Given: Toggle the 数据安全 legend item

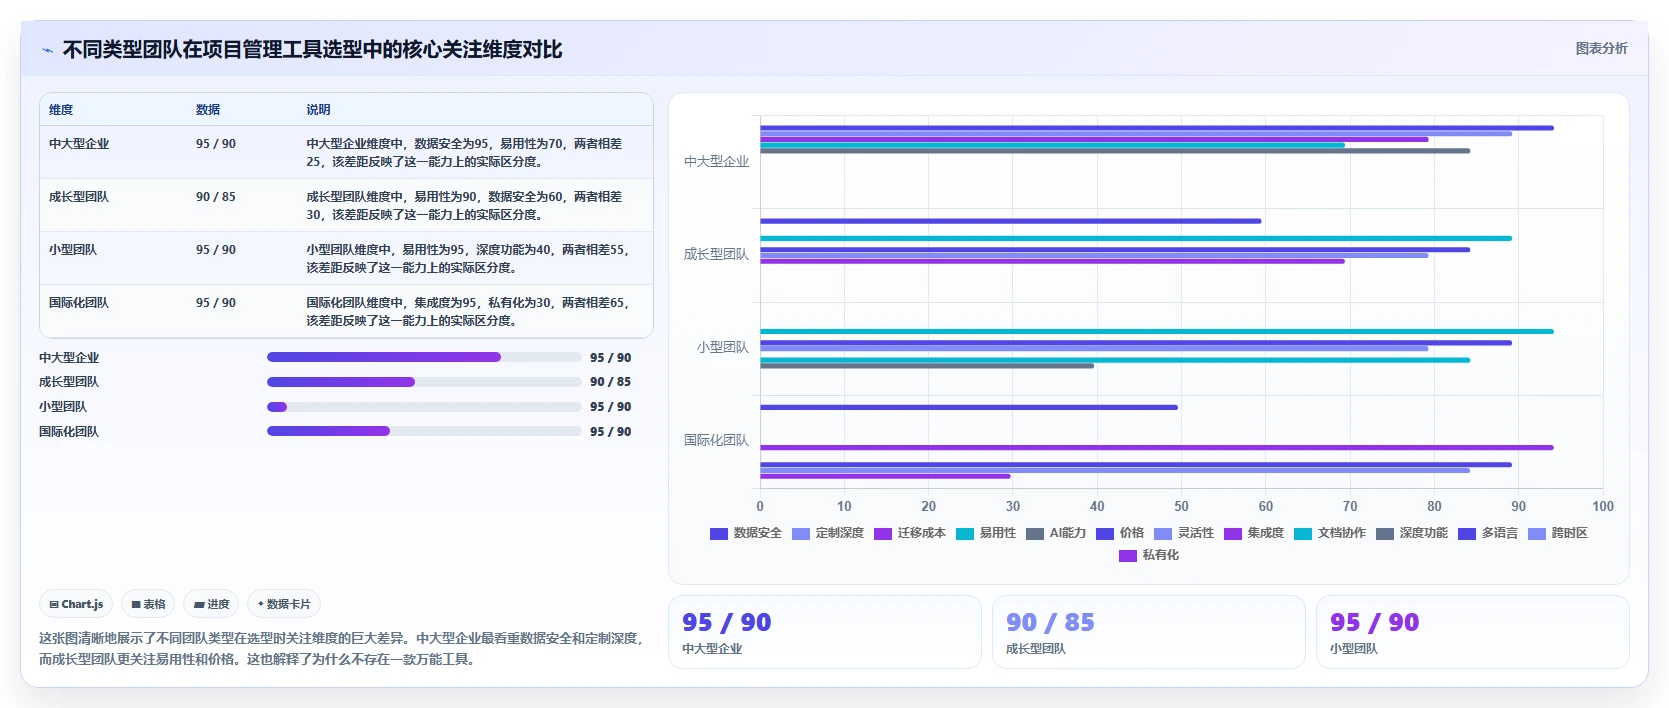Looking at the screenshot, I should click(x=746, y=533).
